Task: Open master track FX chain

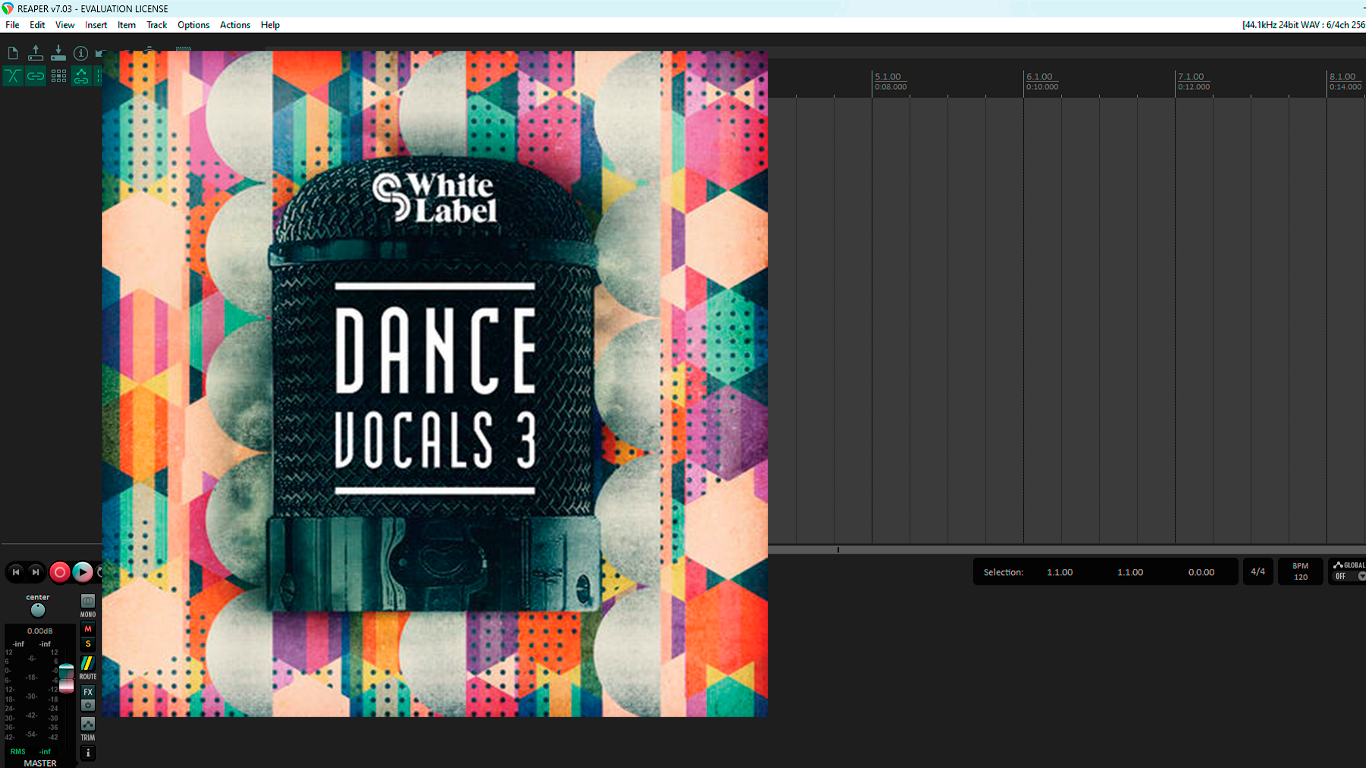Action: point(88,692)
